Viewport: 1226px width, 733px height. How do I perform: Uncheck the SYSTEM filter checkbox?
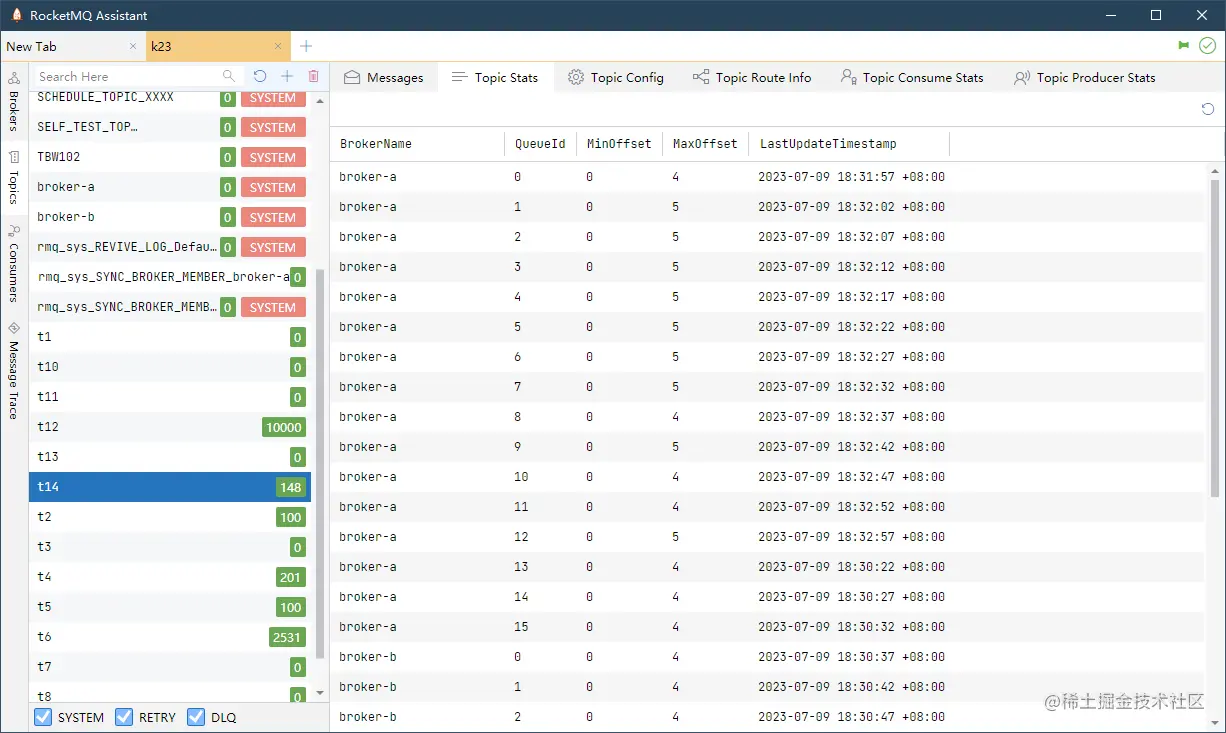pyautogui.click(x=43, y=717)
